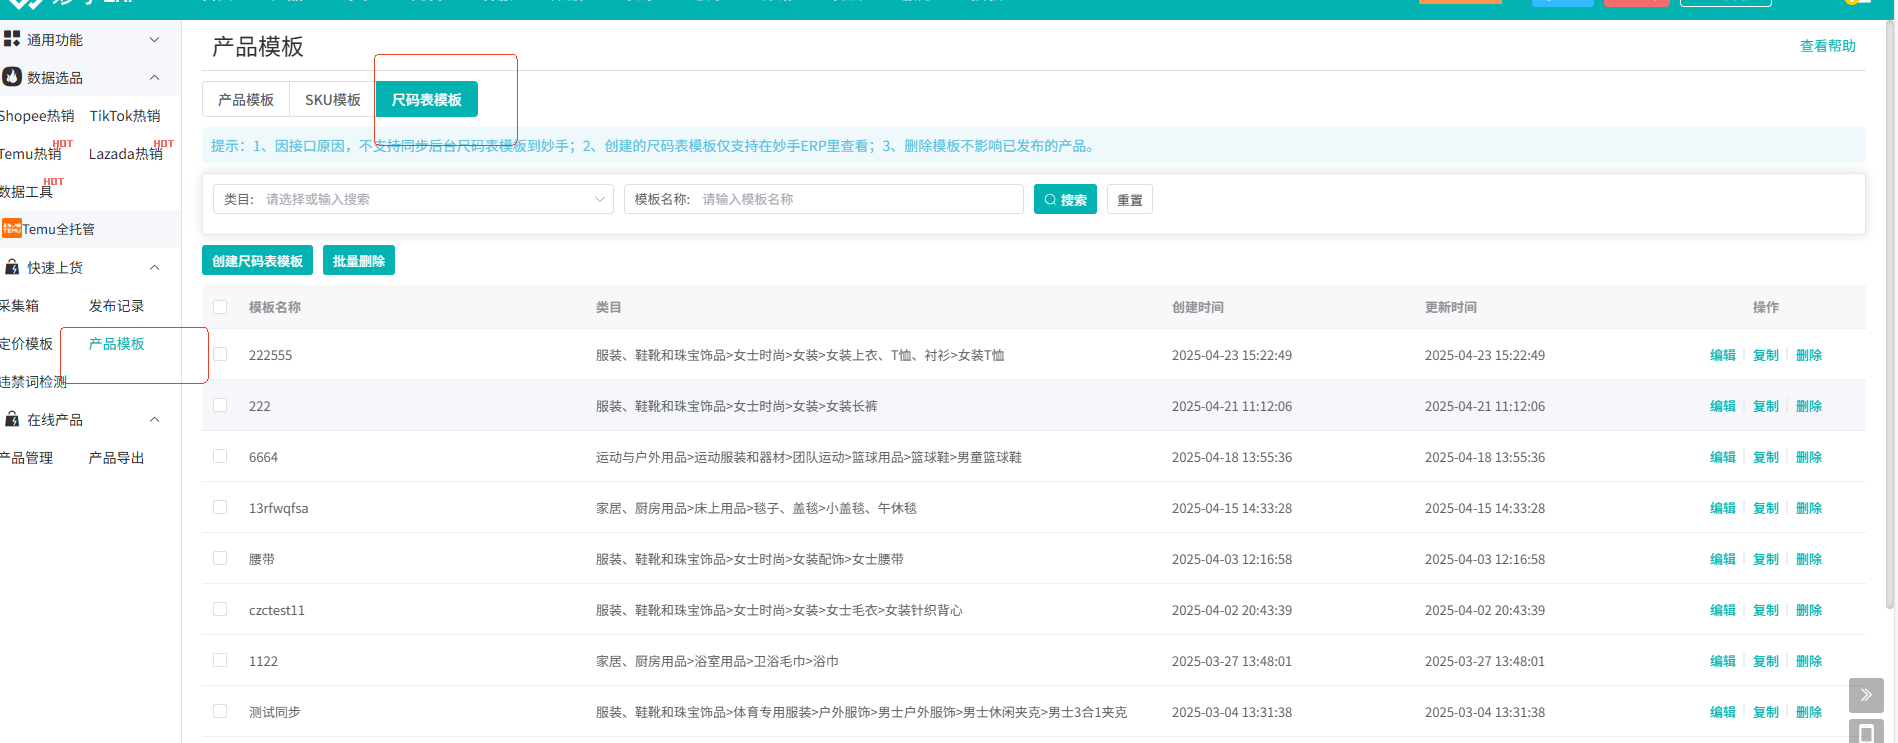
Task: Click the 在线产品 bag icon
Action: point(12,419)
